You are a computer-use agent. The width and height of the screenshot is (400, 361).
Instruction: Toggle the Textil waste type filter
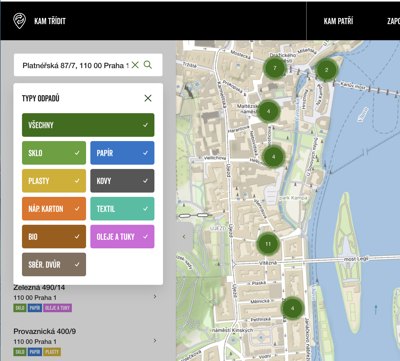coord(122,209)
